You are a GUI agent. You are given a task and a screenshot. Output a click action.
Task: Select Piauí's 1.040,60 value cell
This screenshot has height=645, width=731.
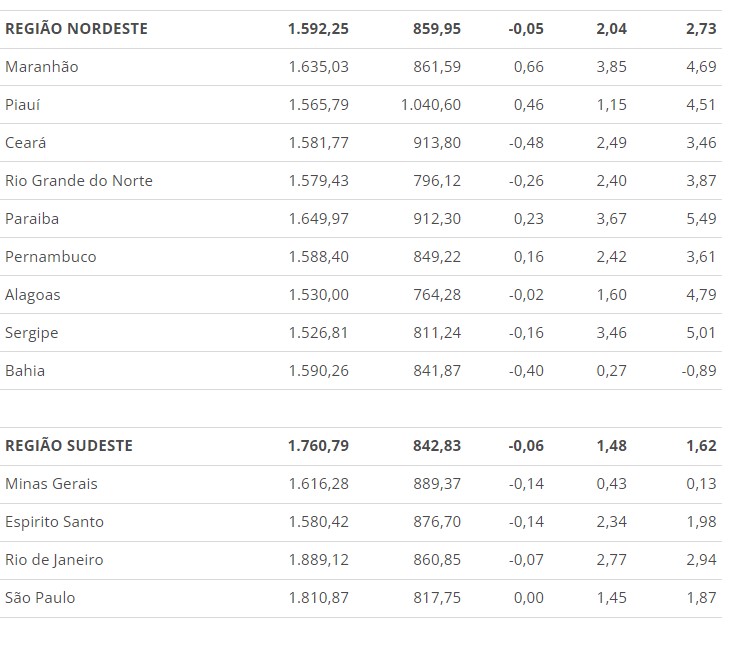coord(430,105)
